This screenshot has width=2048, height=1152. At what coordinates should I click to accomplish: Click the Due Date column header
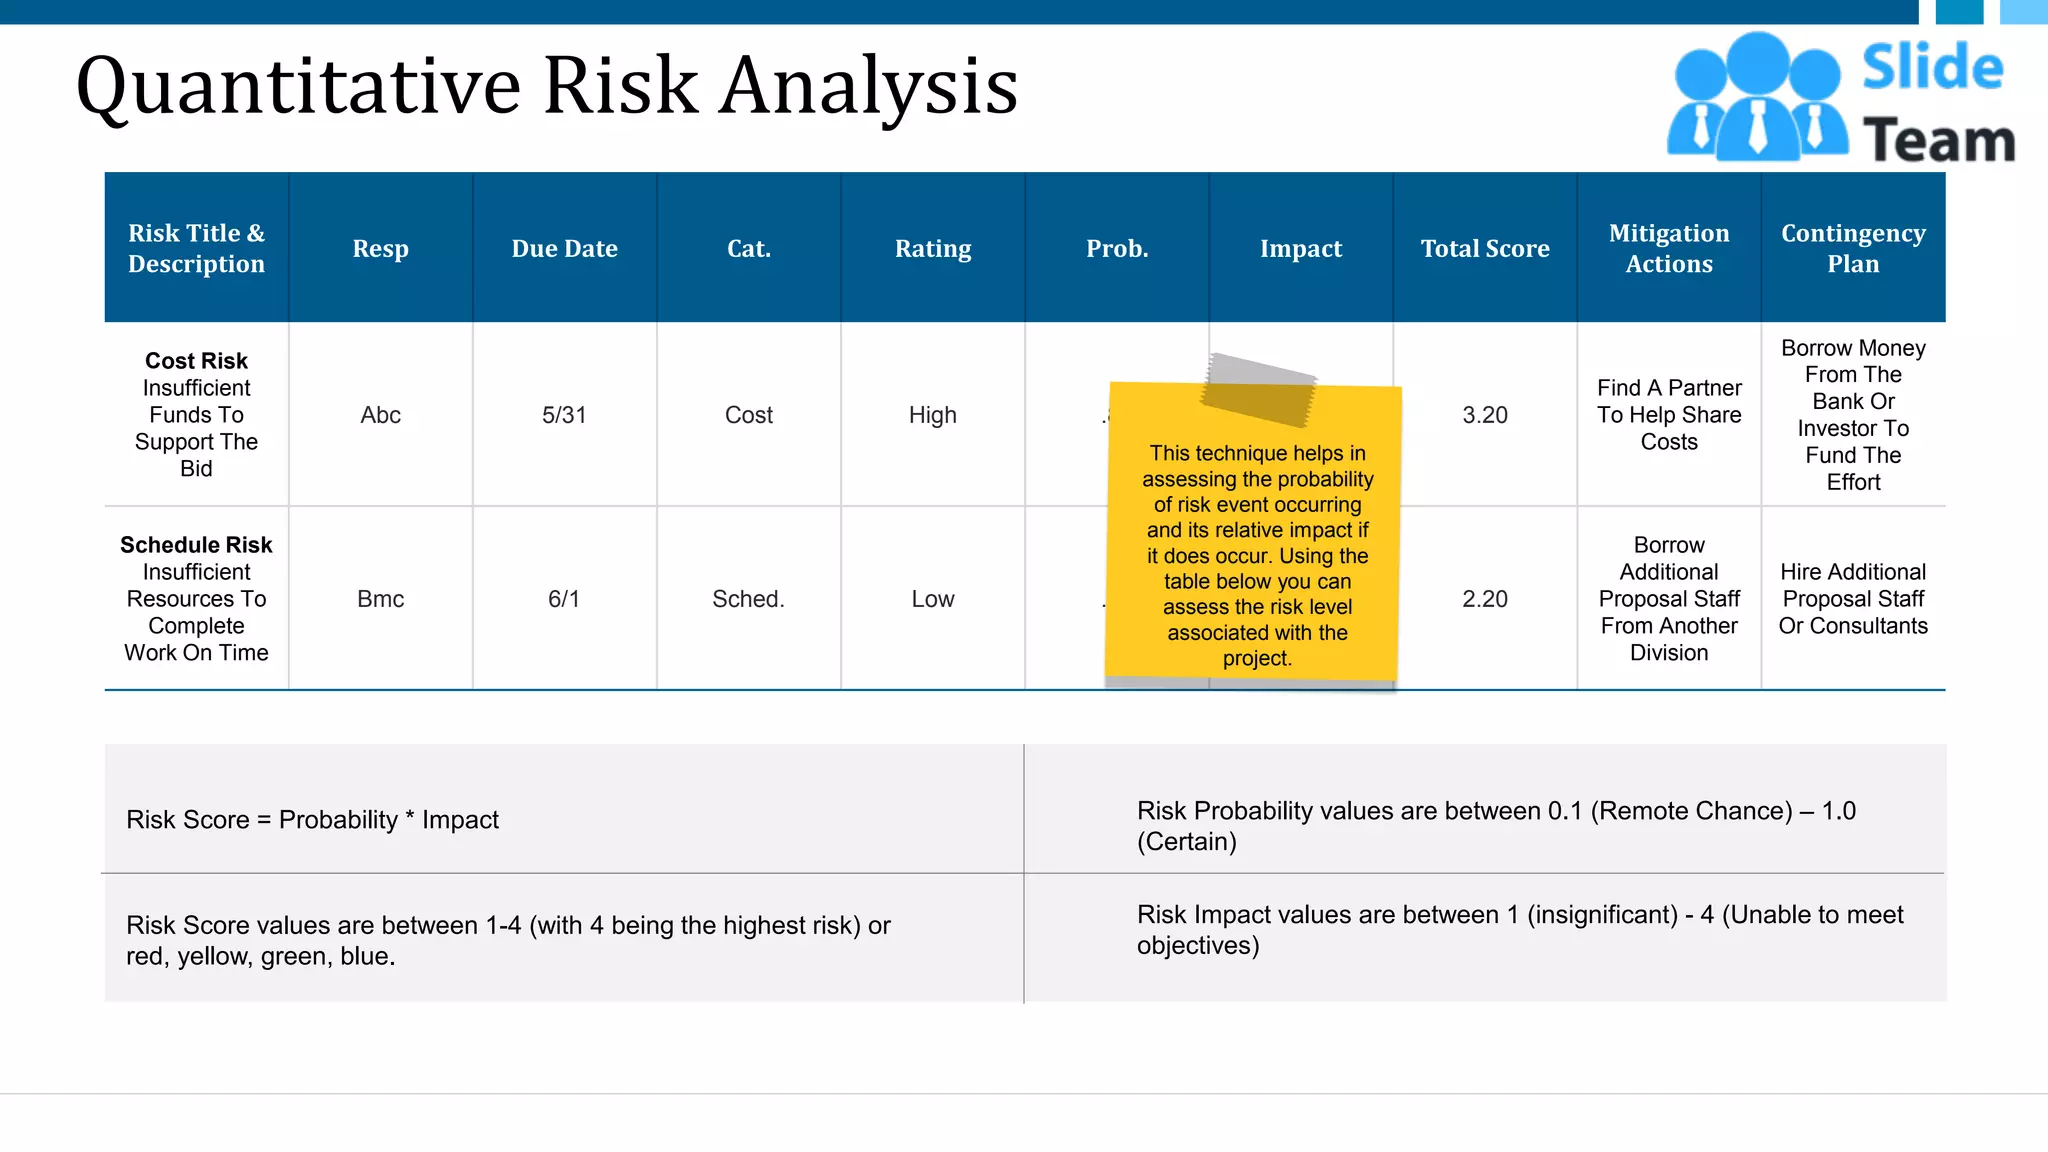click(x=565, y=248)
